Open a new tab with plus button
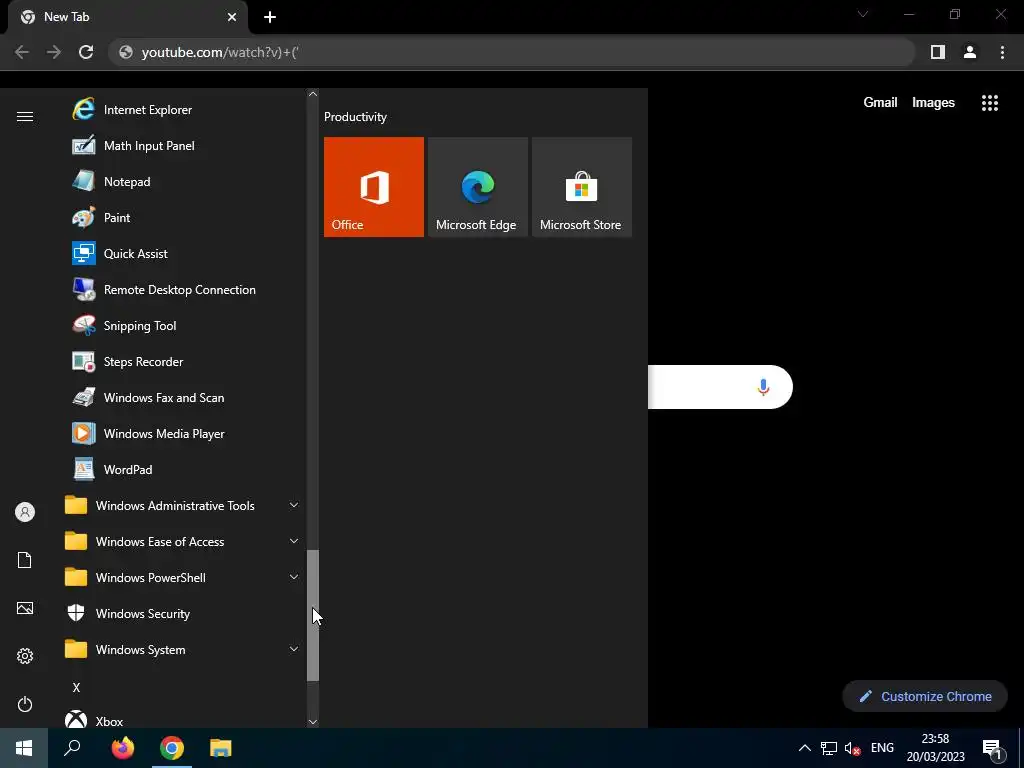 pos(270,18)
